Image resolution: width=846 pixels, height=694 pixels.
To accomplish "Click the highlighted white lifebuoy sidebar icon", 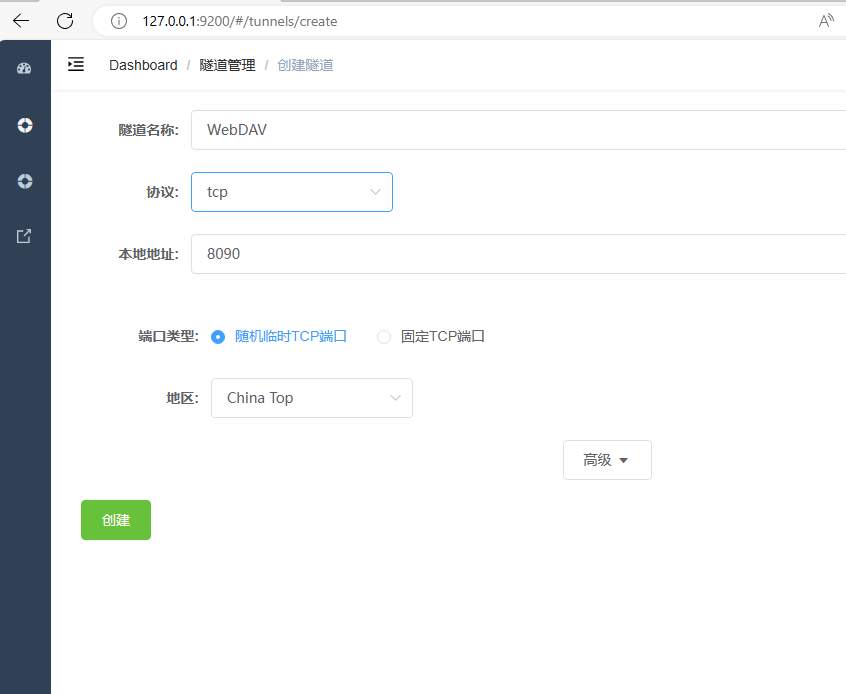I will click(25, 125).
